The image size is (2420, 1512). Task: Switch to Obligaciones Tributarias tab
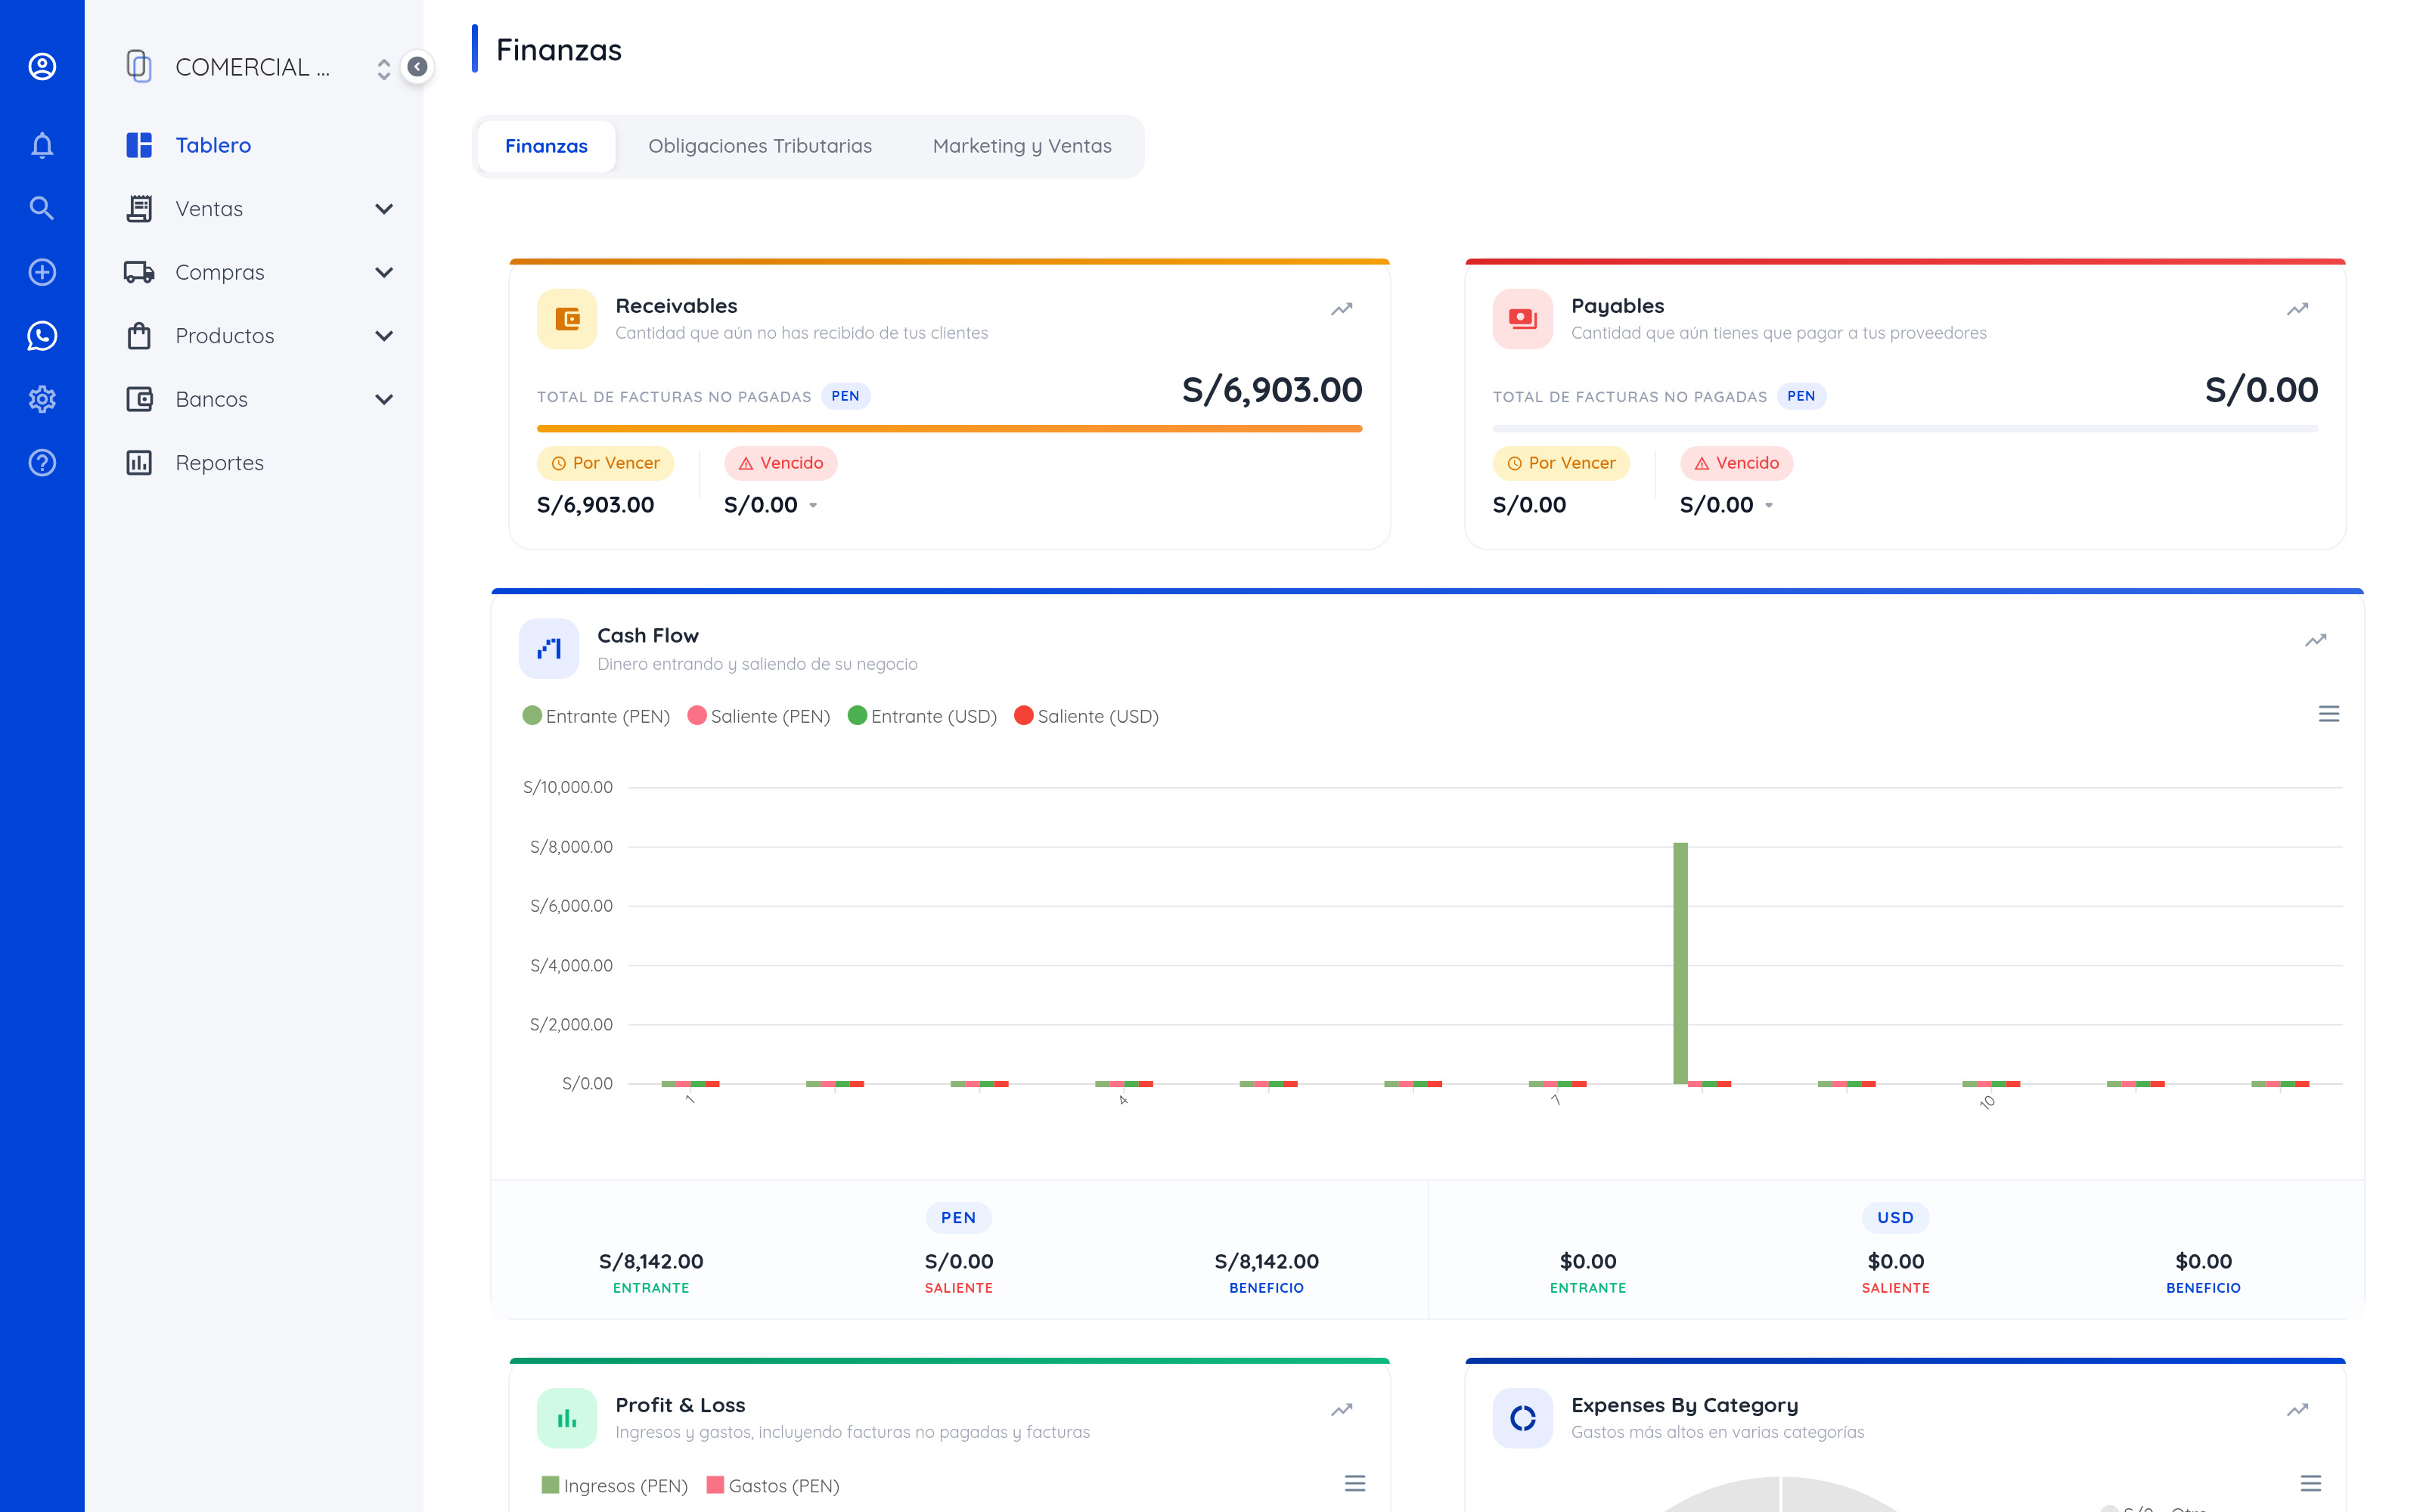coord(760,146)
